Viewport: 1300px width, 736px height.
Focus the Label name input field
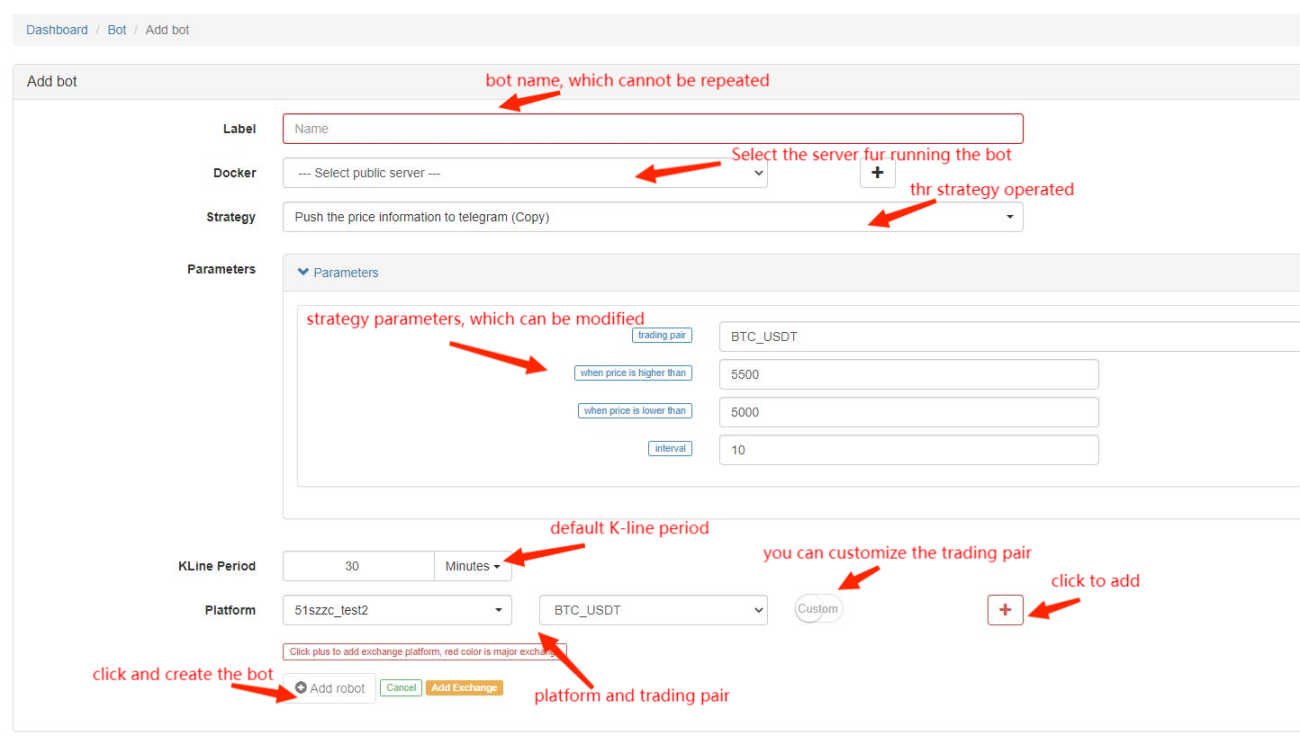pos(653,129)
